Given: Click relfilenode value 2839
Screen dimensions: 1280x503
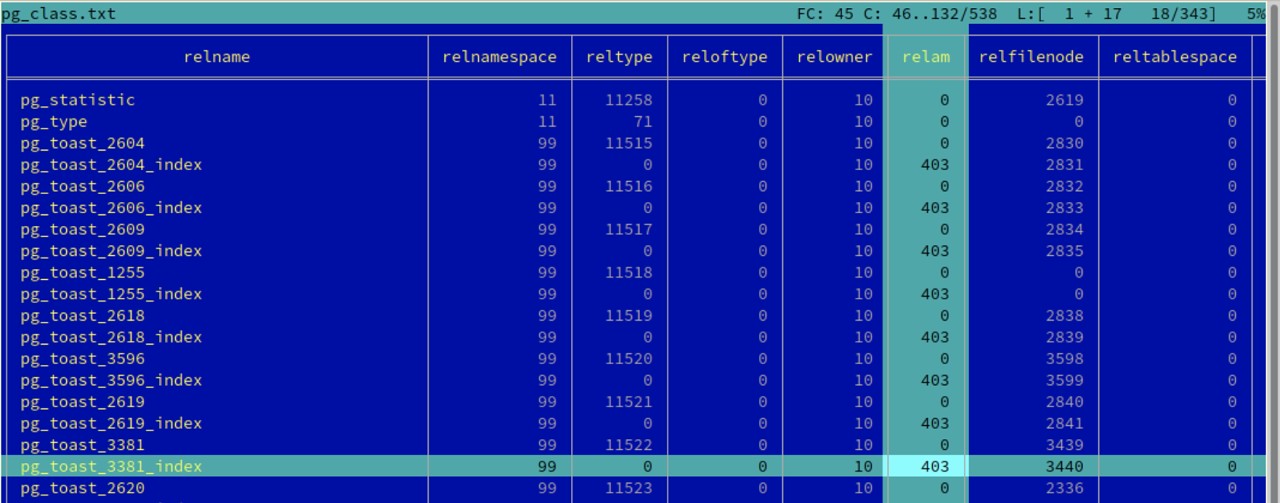Looking at the screenshot, I should [1065, 337].
